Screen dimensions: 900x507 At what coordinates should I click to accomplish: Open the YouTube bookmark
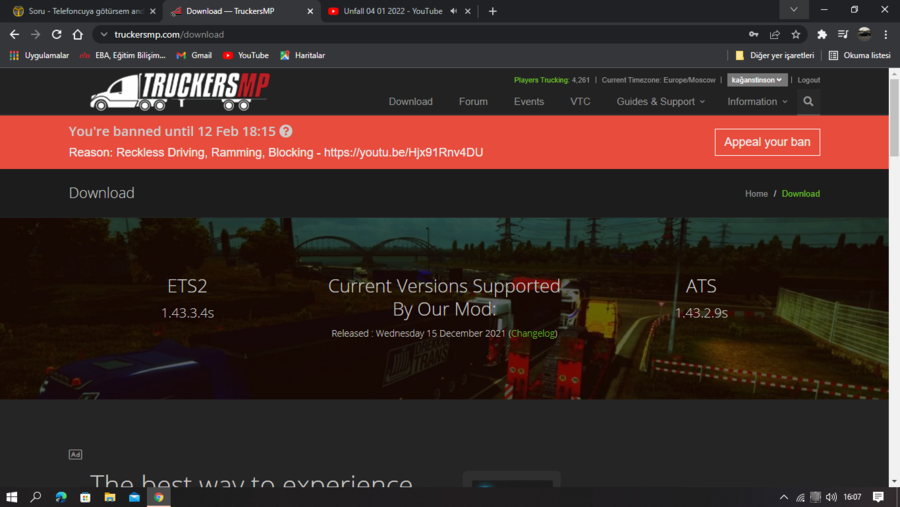pos(246,55)
